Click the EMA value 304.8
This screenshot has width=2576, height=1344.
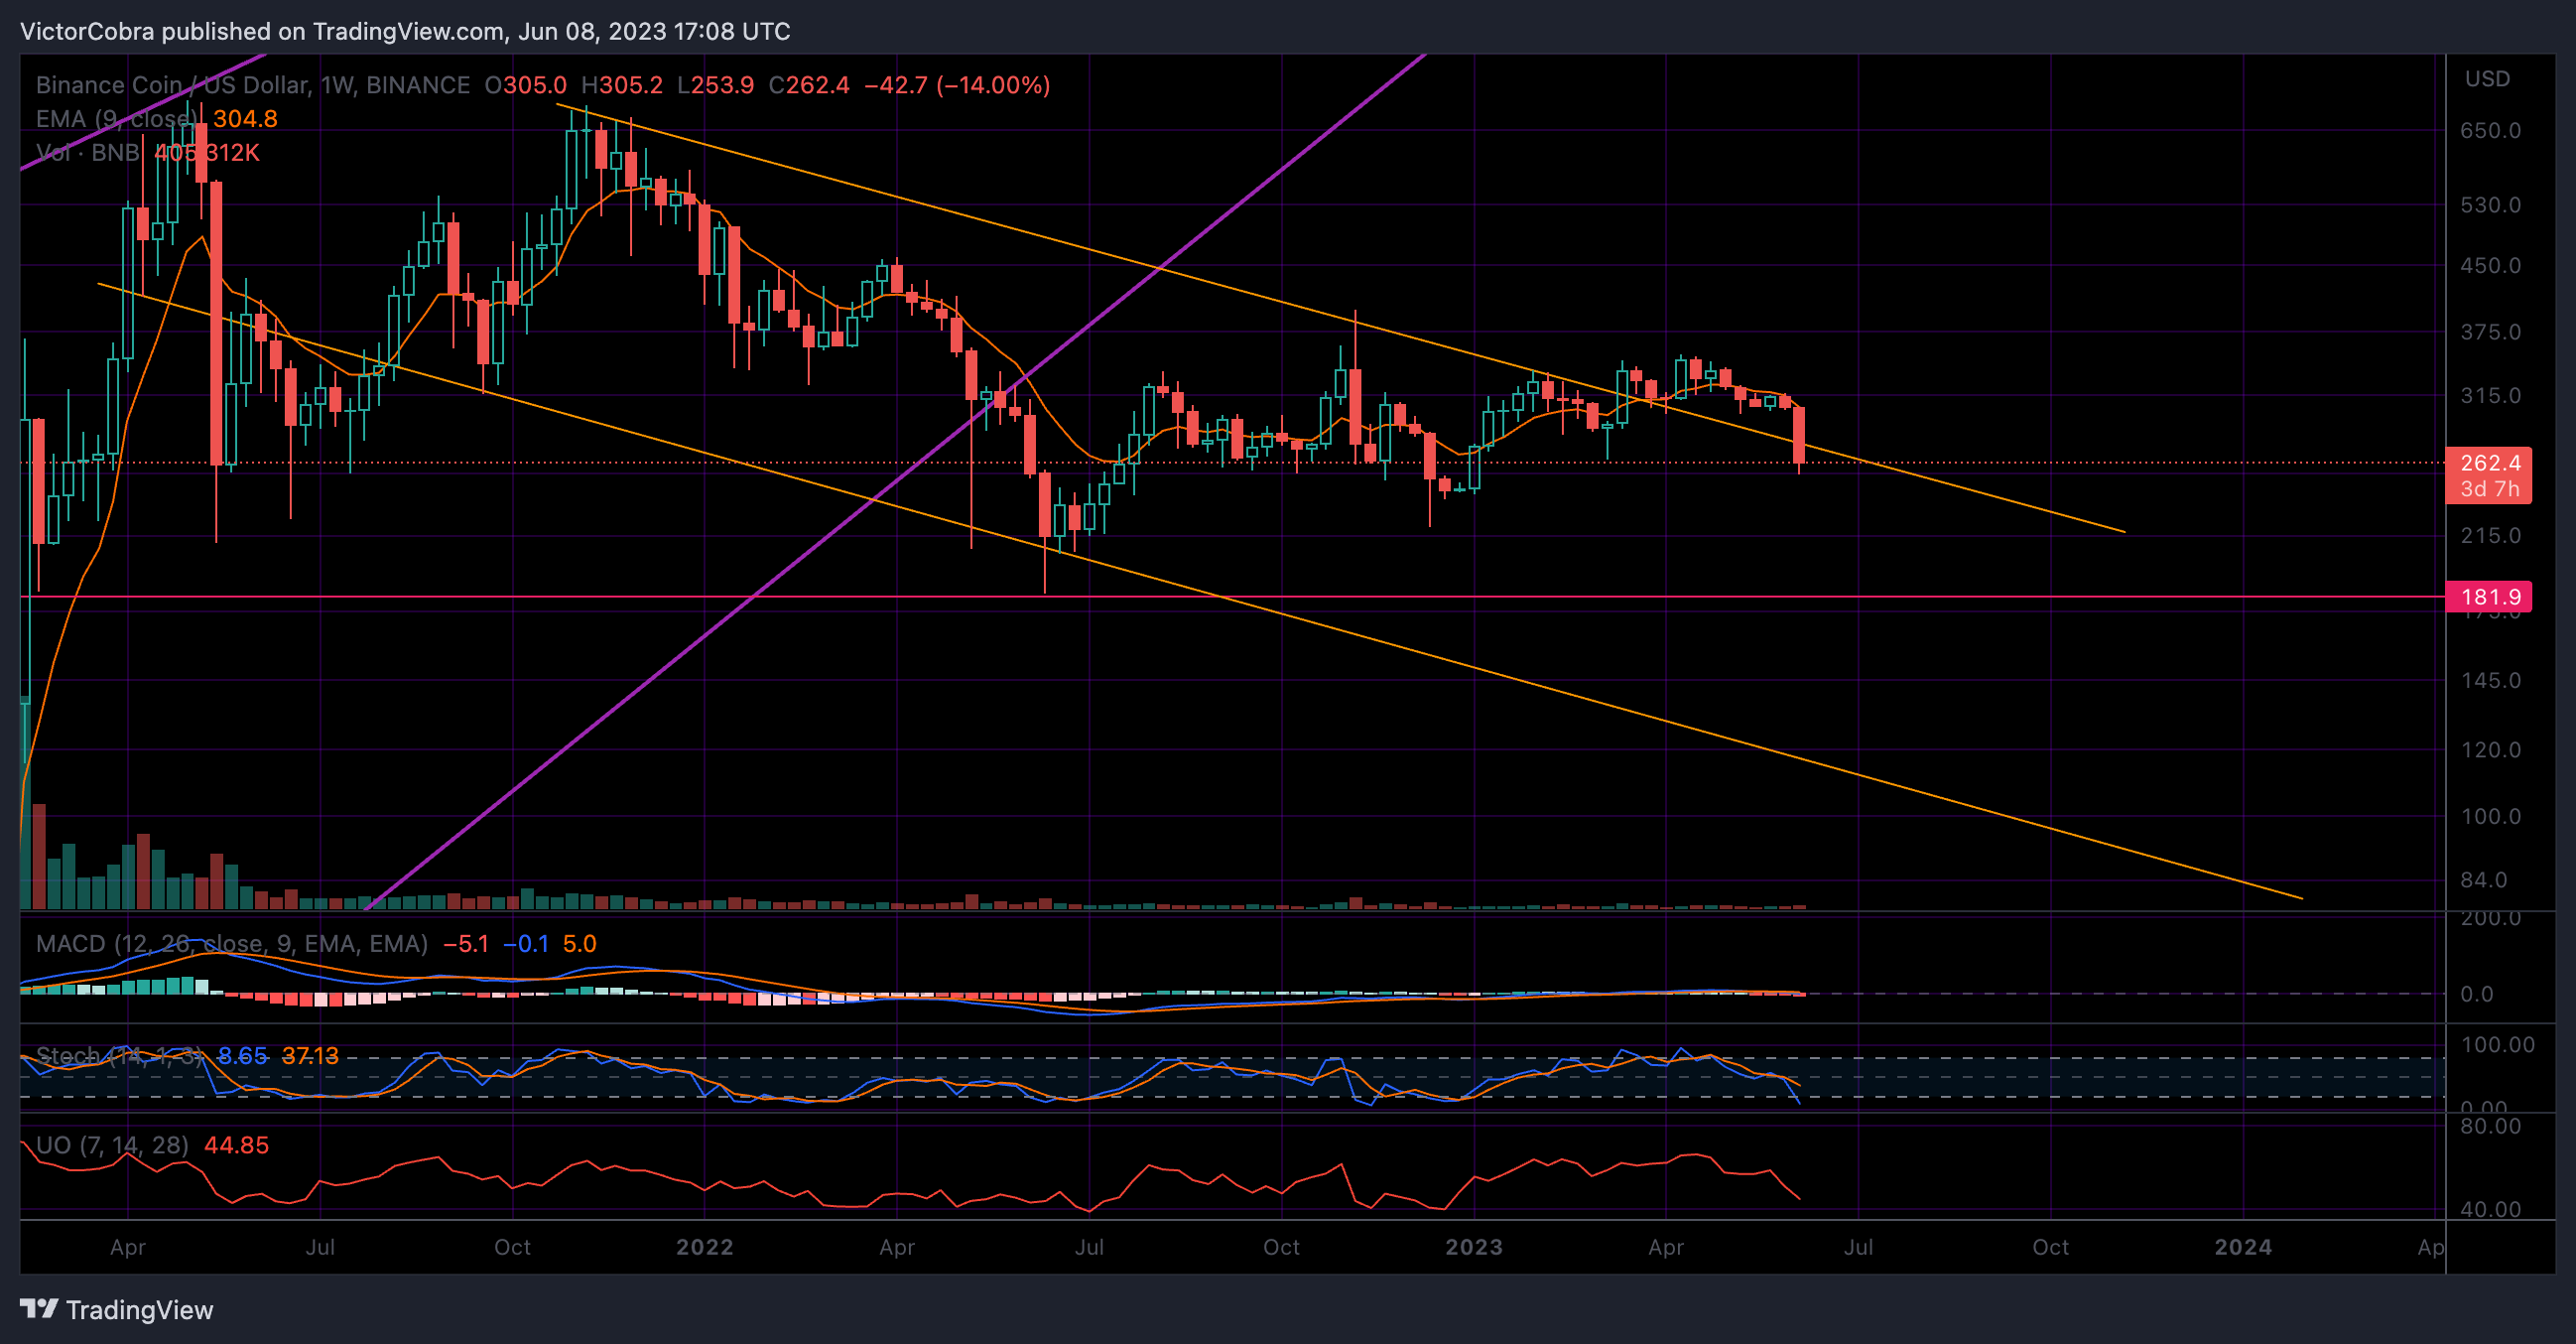pyautogui.click(x=245, y=119)
